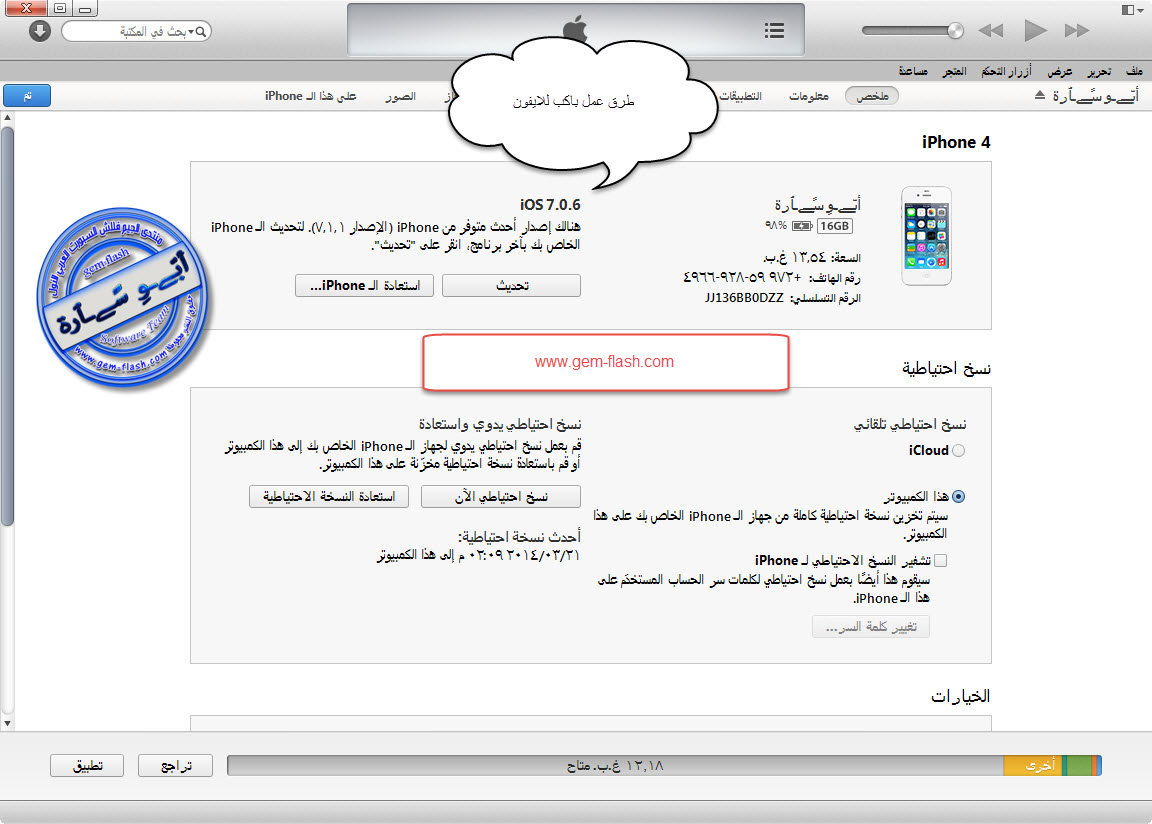This screenshot has width=1152, height=824.
Task: Click the free space storage bar
Action: click(616, 766)
